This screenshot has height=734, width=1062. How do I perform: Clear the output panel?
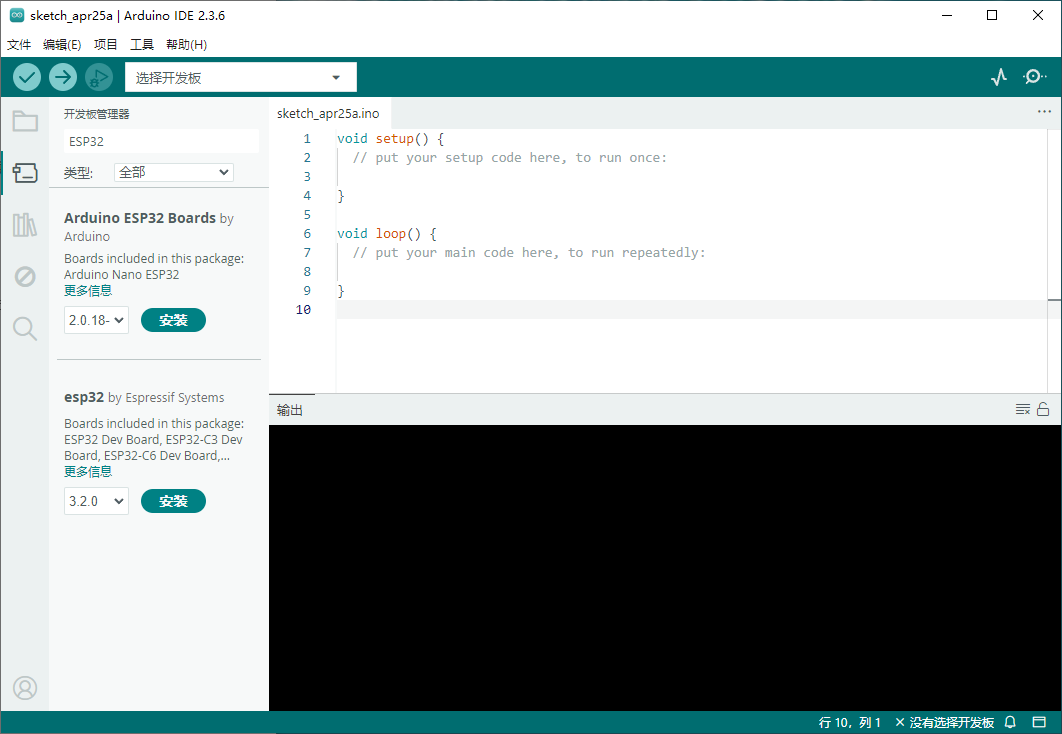click(x=1023, y=409)
